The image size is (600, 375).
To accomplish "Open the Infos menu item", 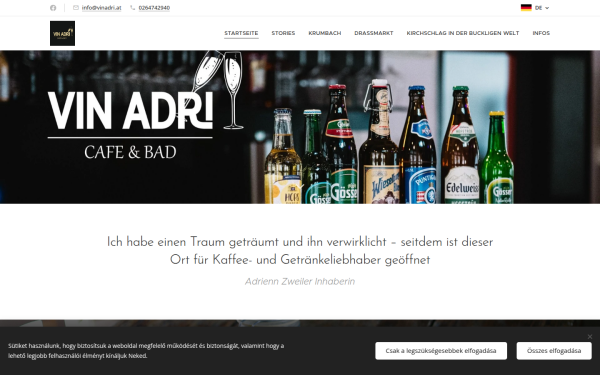I will (x=541, y=33).
